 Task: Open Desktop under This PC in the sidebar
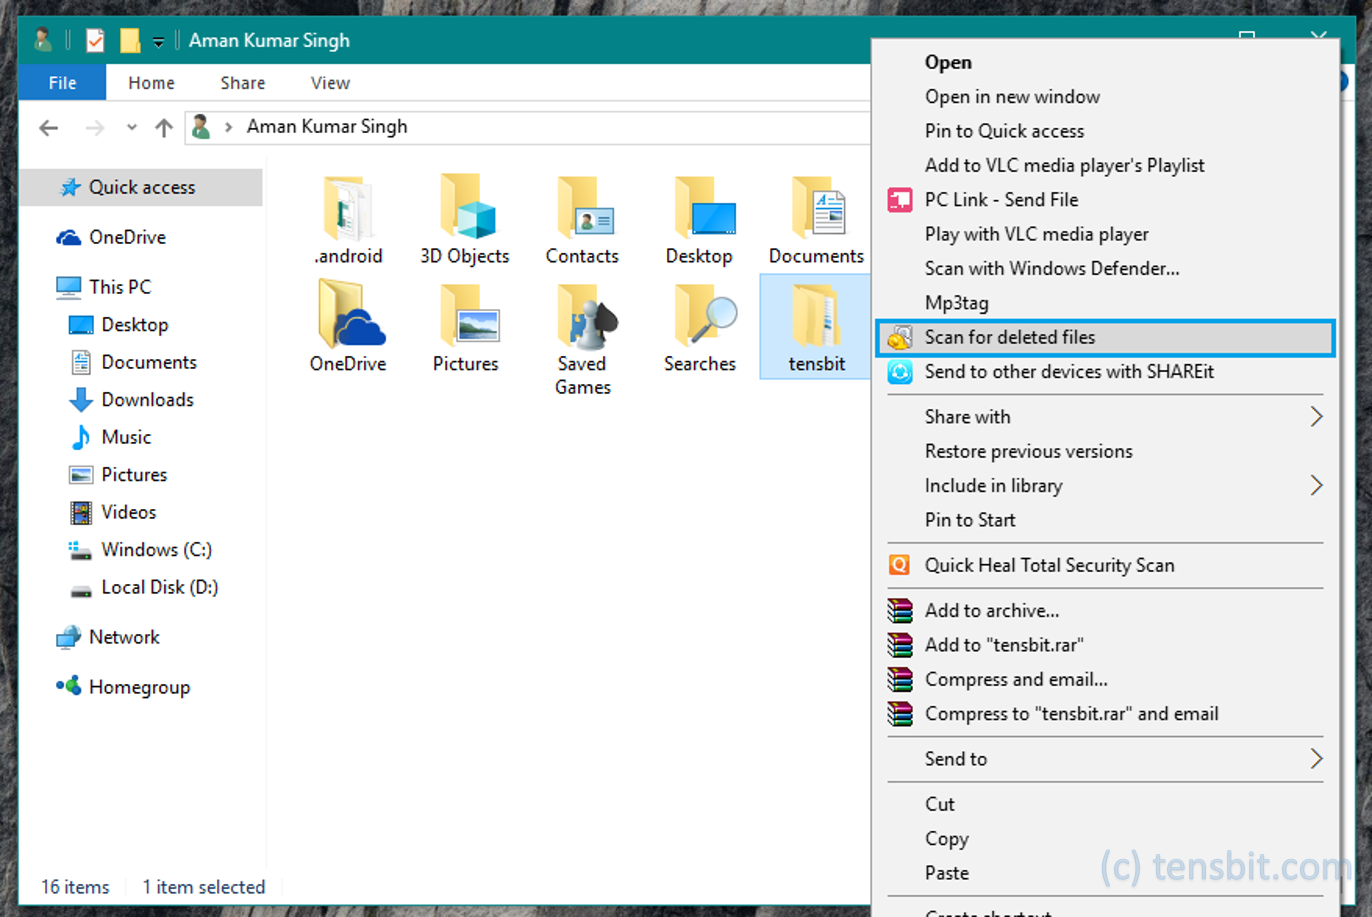pos(134,325)
